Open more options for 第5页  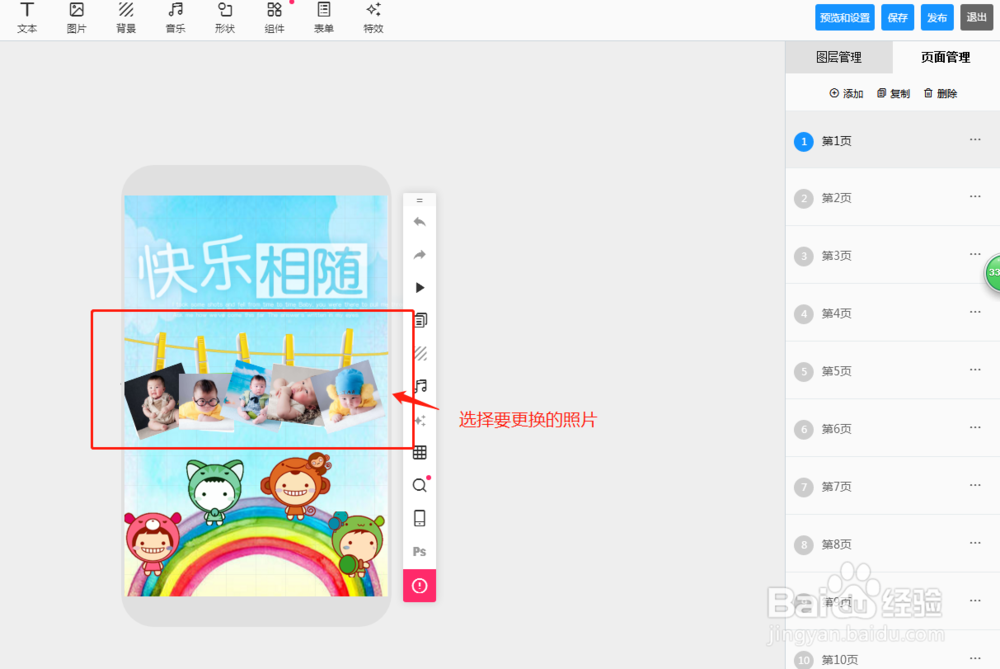tap(975, 369)
